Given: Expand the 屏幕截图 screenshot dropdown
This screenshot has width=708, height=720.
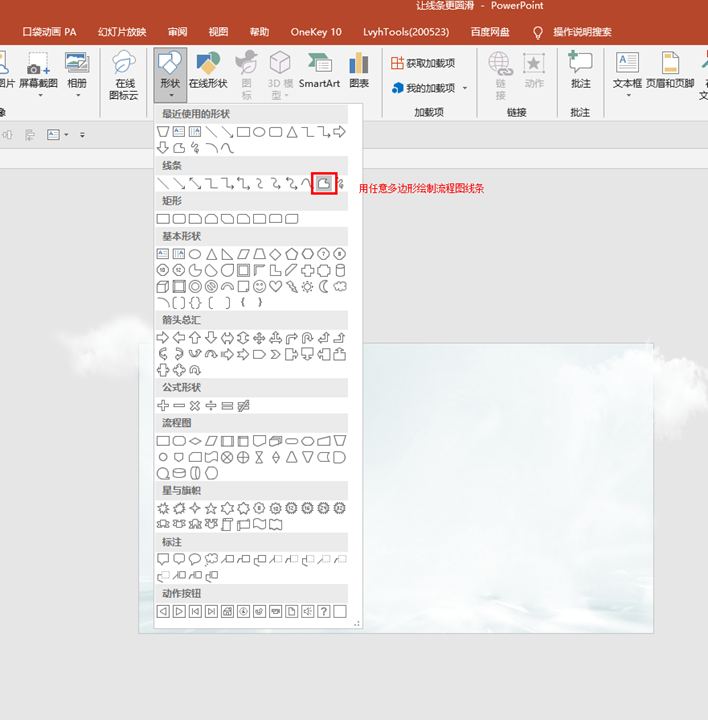Looking at the screenshot, I should point(40,96).
